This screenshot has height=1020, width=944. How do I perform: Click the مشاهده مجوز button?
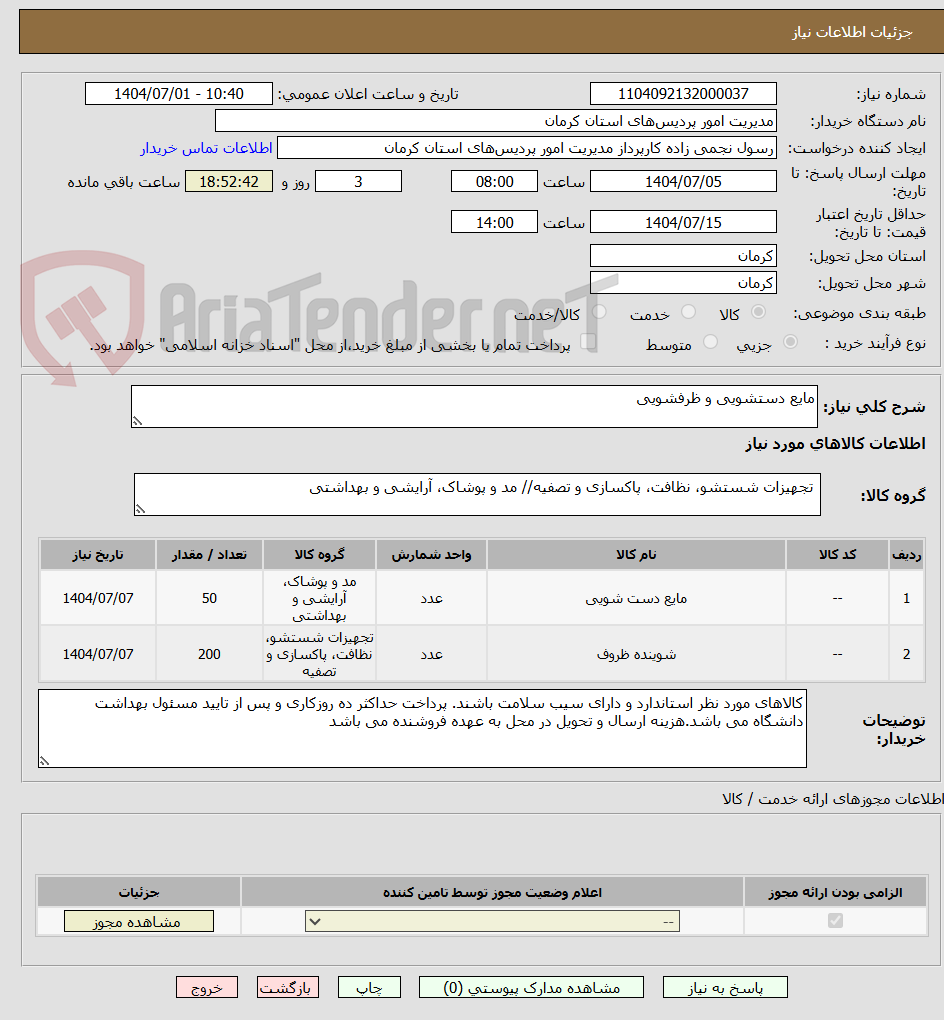click(139, 921)
